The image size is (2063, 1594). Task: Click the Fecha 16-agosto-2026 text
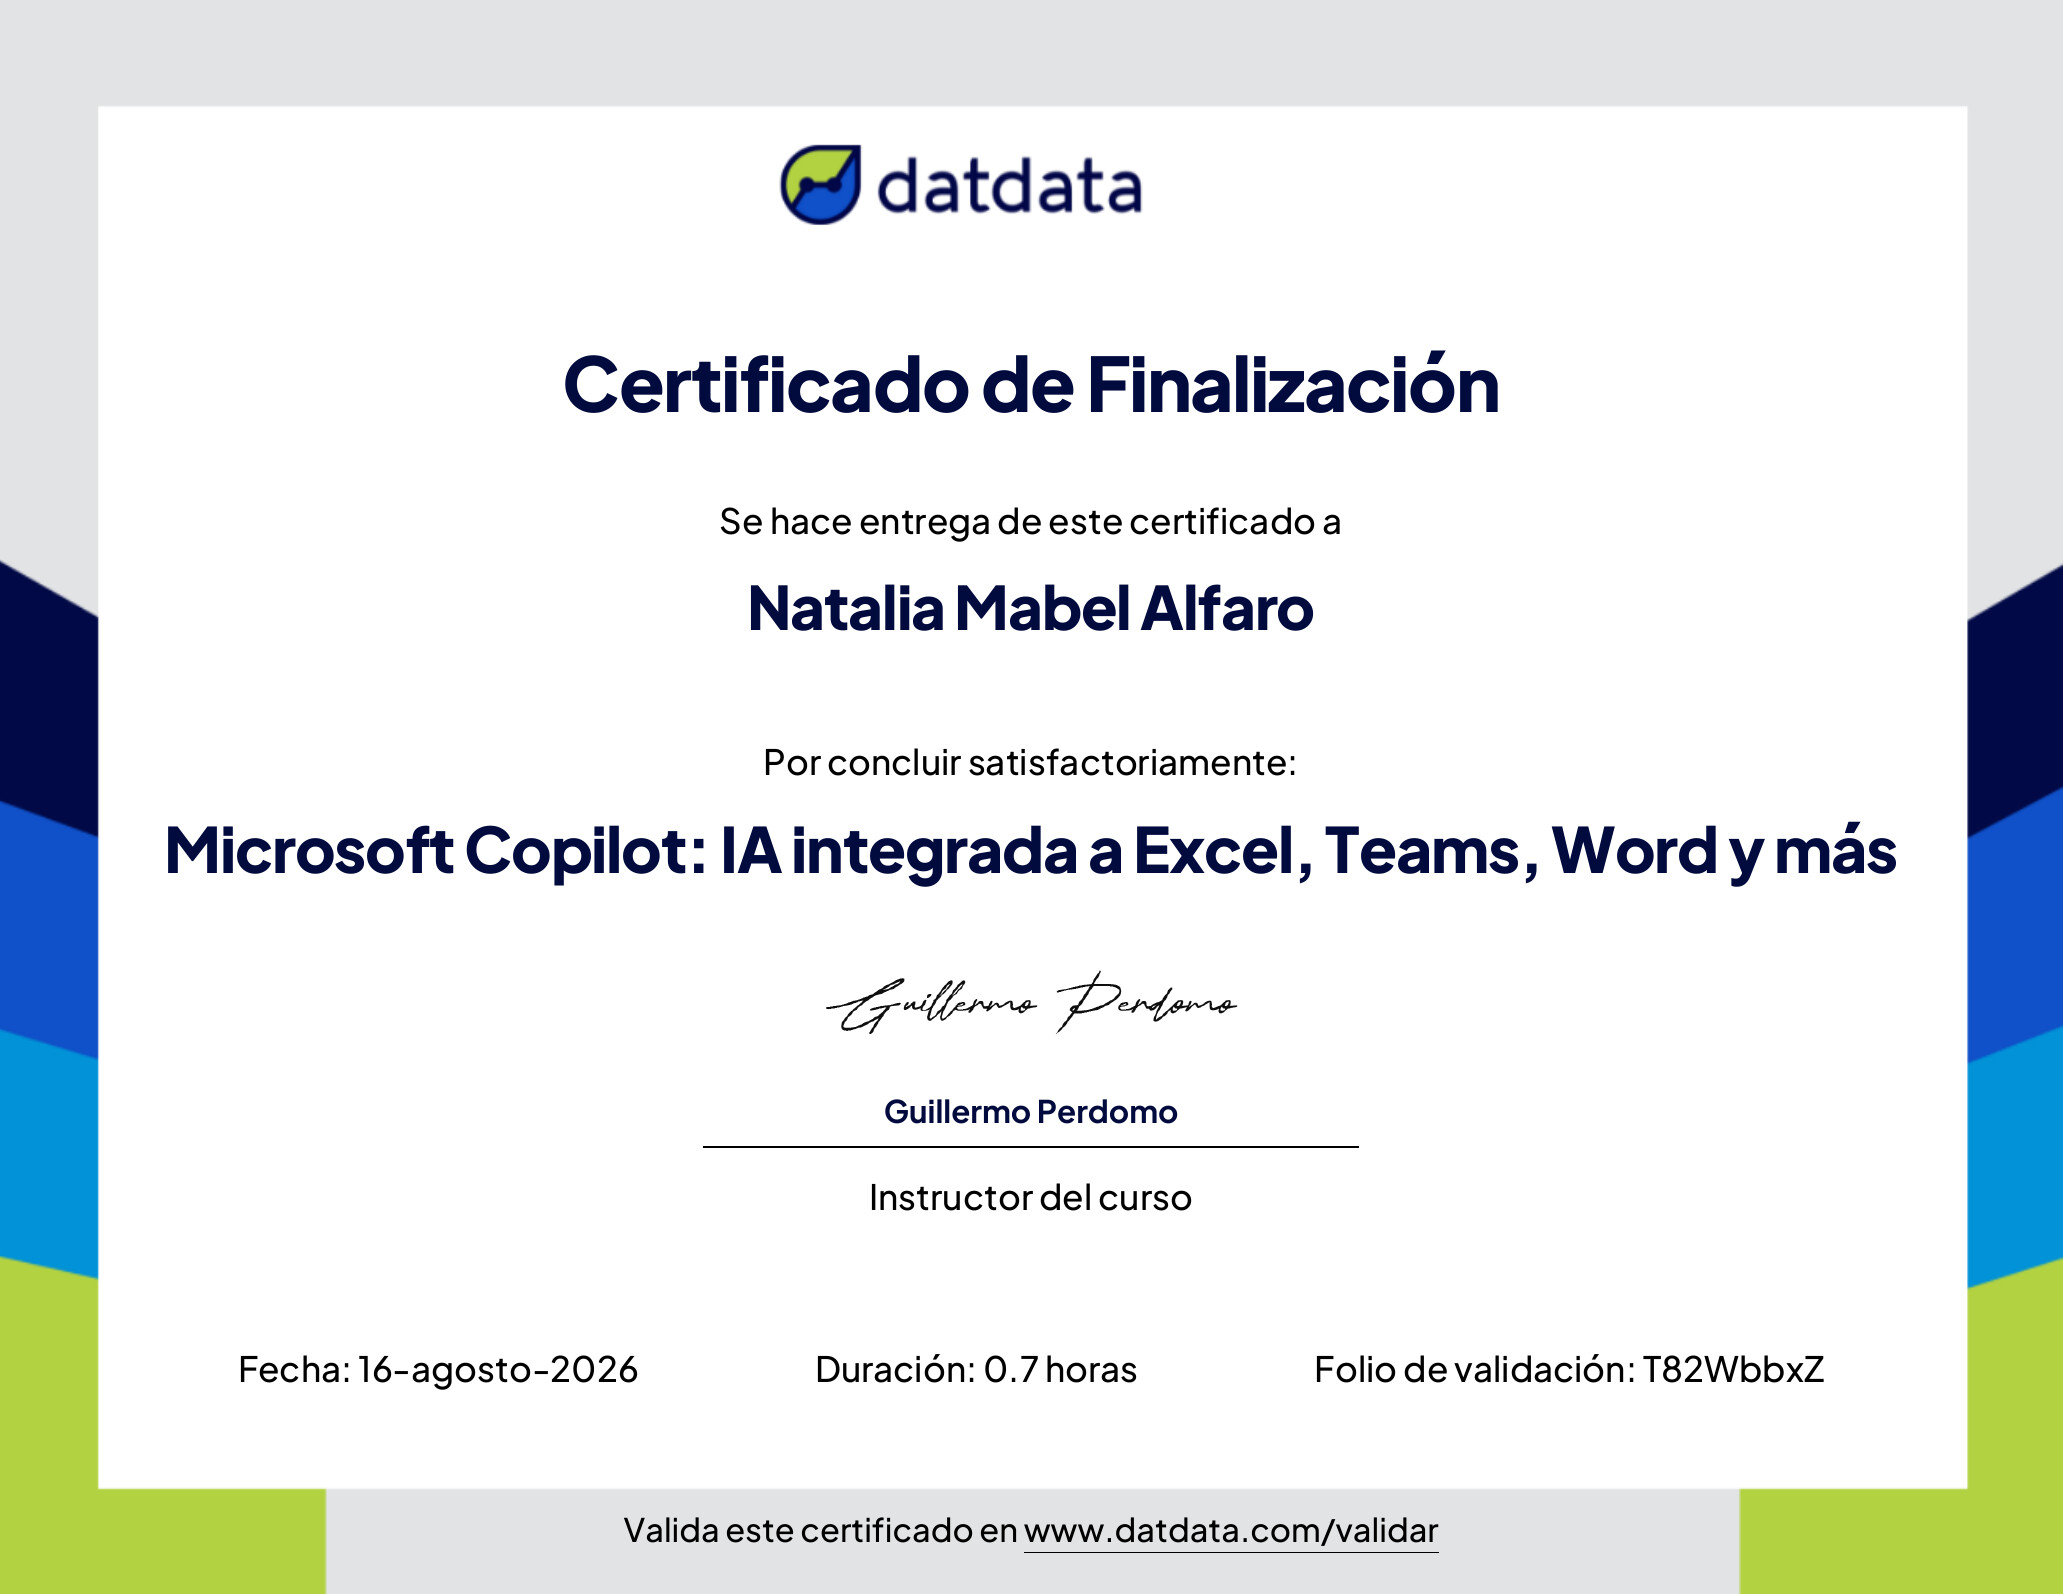438,1370
